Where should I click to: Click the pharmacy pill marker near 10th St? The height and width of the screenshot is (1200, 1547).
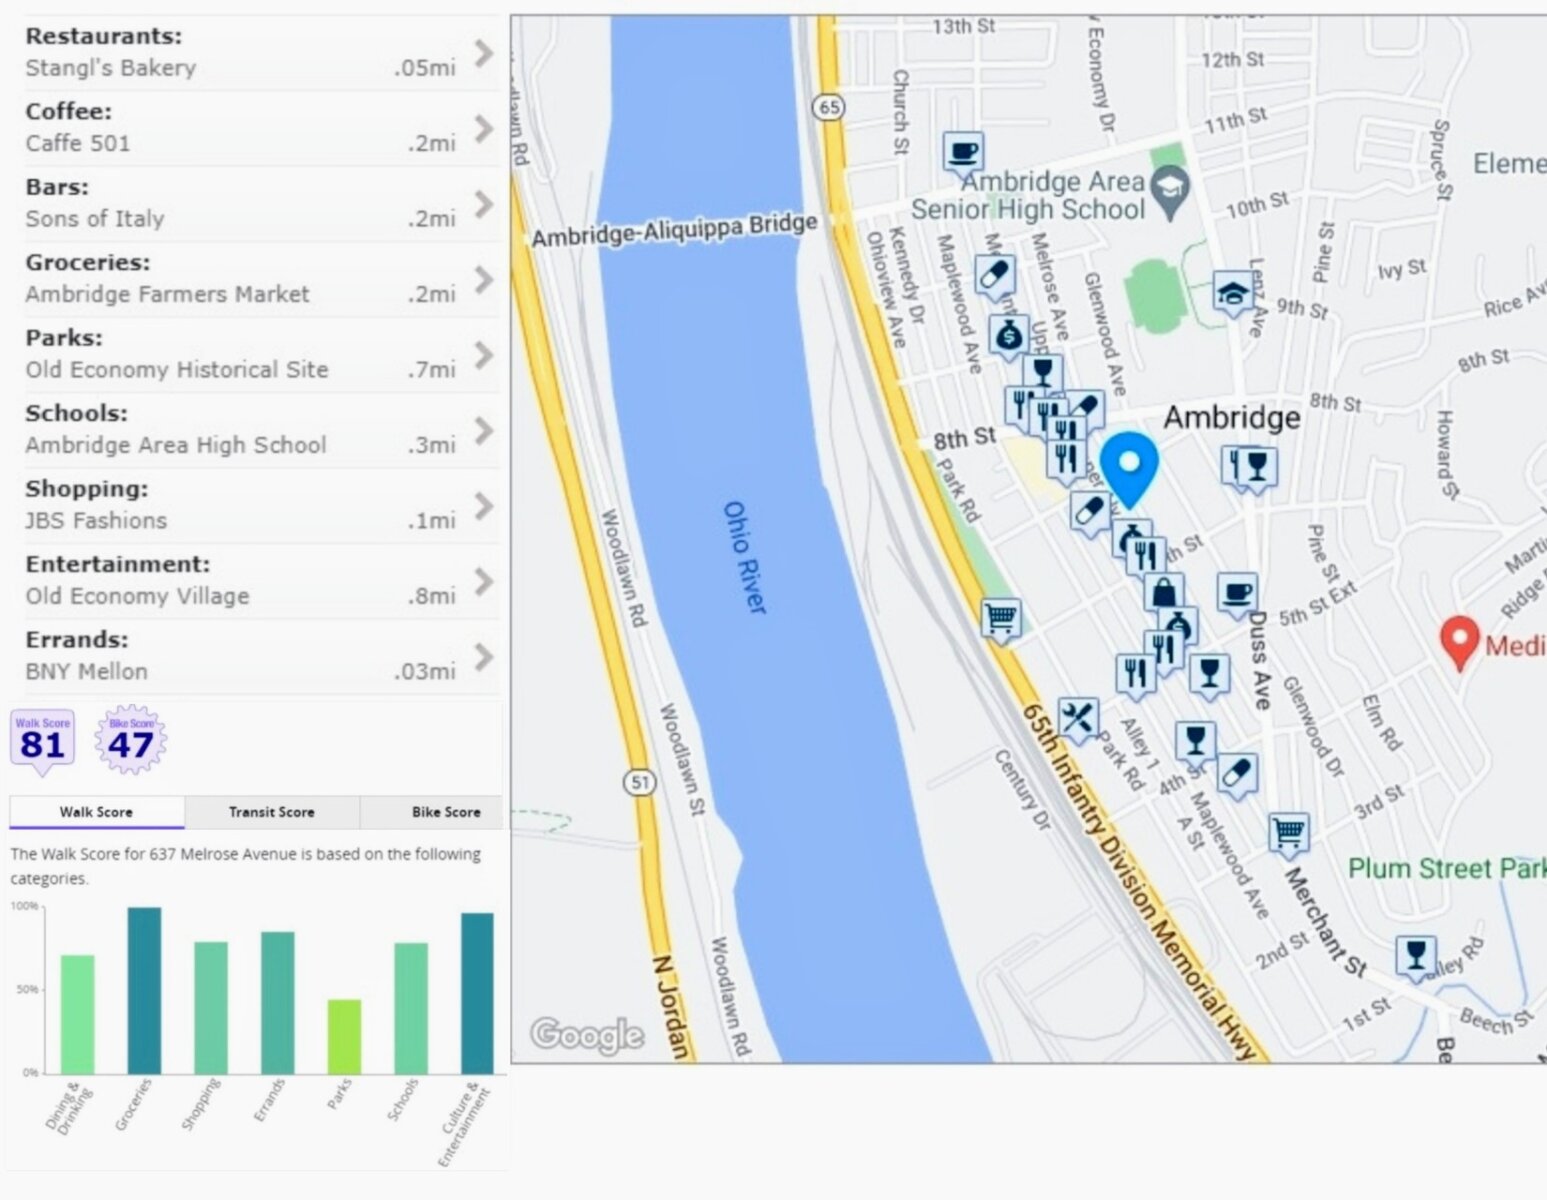tap(994, 275)
